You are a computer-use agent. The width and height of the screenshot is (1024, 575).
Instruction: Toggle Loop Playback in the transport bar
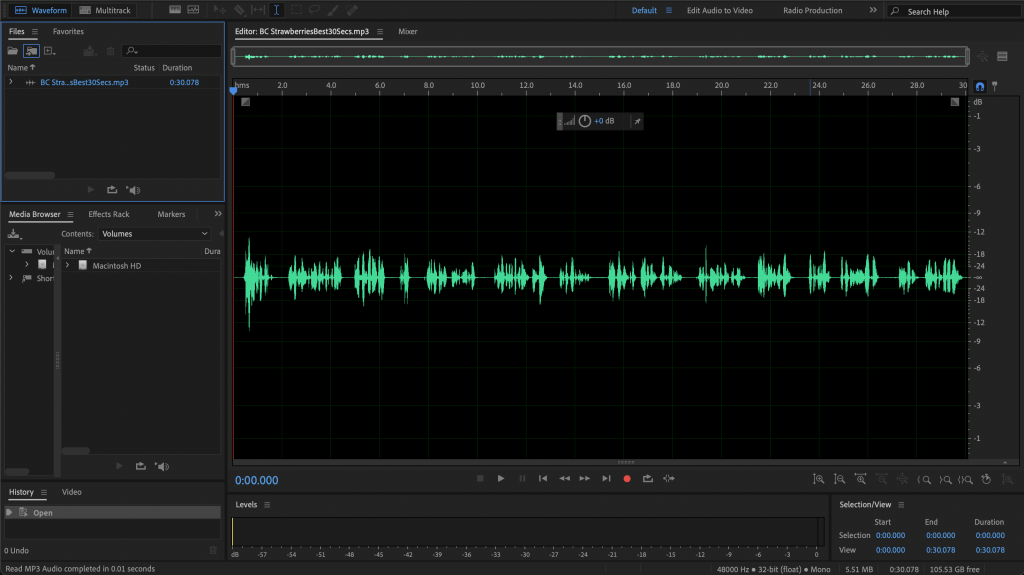tap(648, 479)
